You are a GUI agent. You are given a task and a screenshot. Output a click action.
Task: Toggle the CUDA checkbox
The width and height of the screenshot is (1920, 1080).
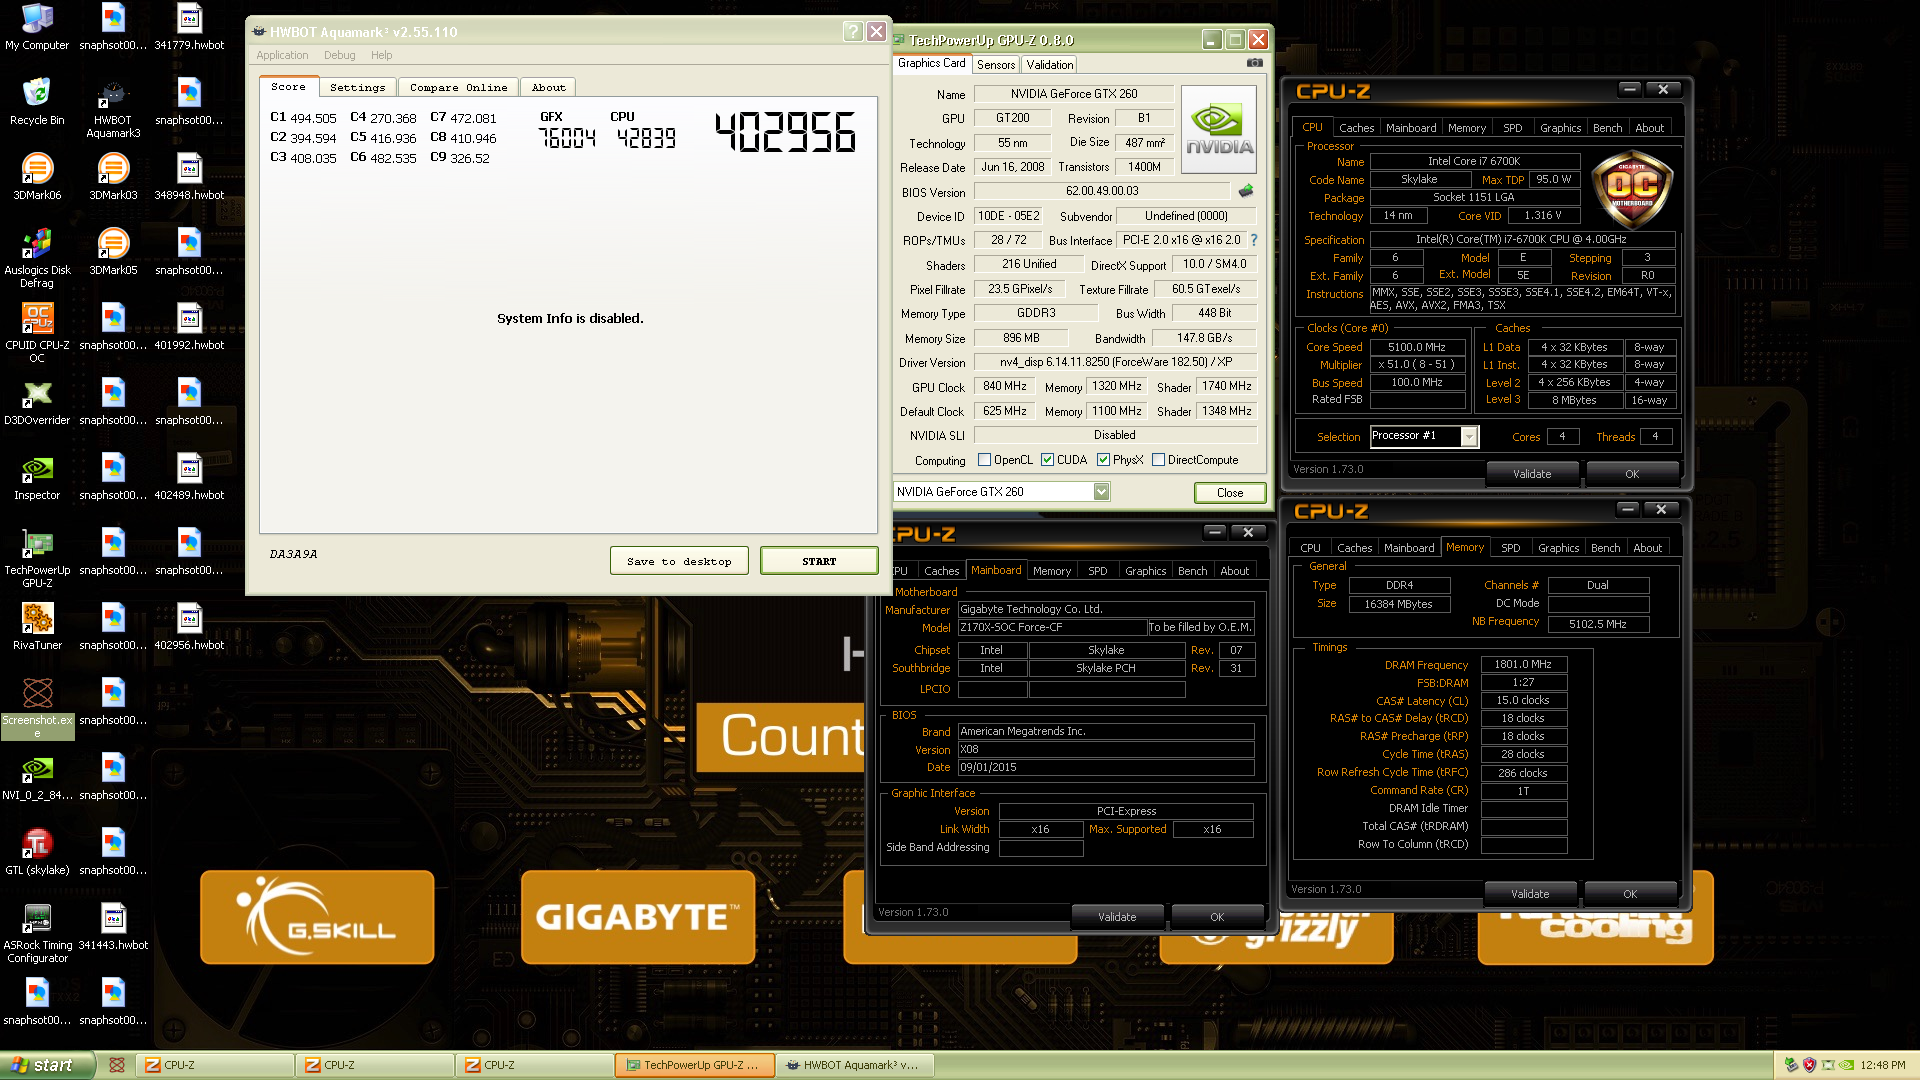pyautogui.click(x=1047, y=460)
